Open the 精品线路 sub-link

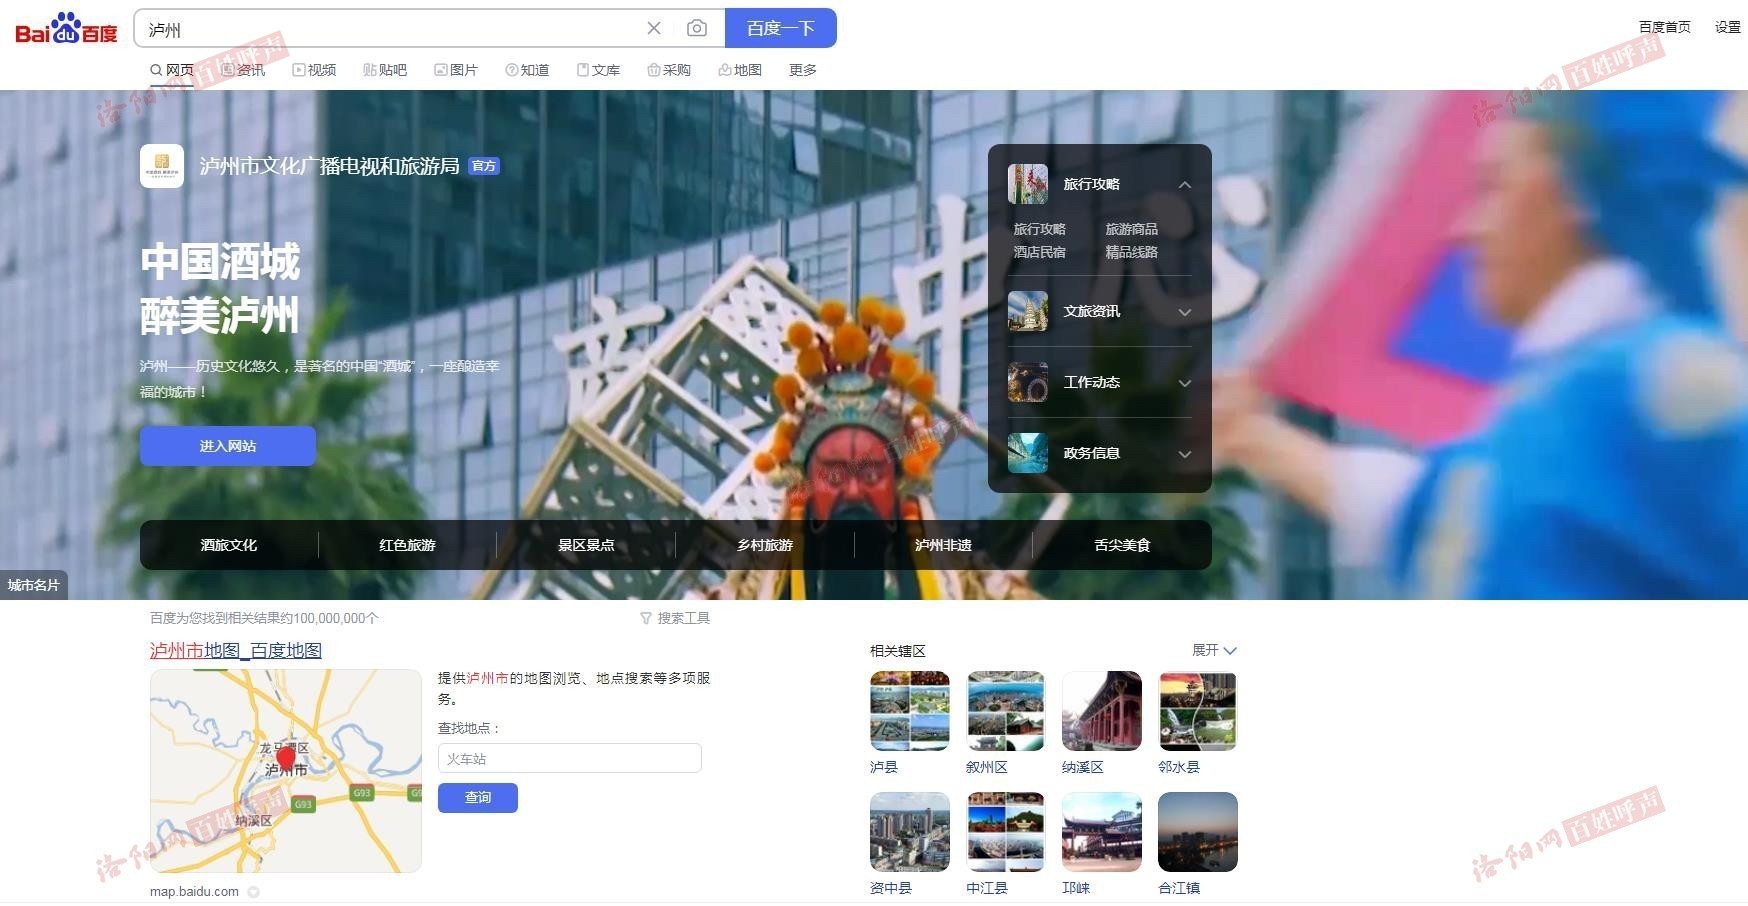click(x=1131, y=252)
